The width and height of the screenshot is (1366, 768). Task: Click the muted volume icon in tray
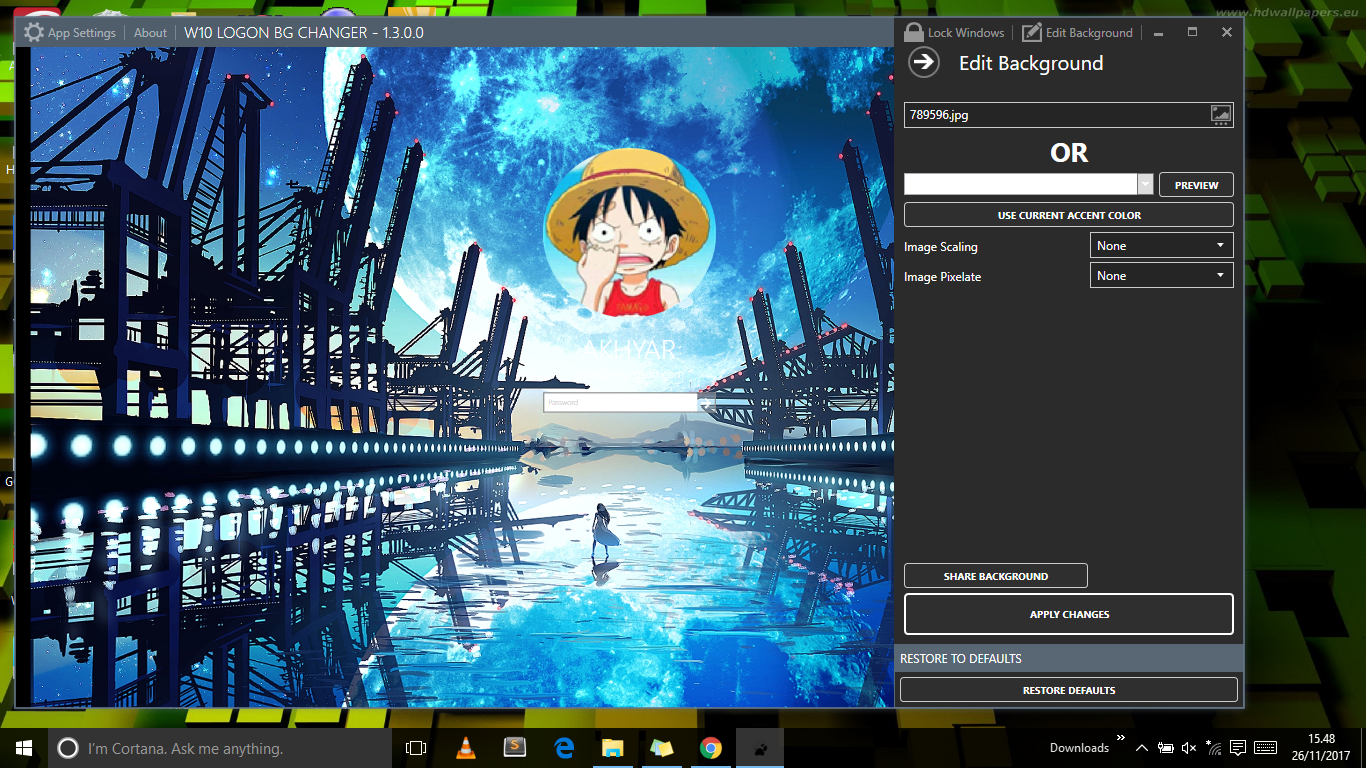point(1189,748)
